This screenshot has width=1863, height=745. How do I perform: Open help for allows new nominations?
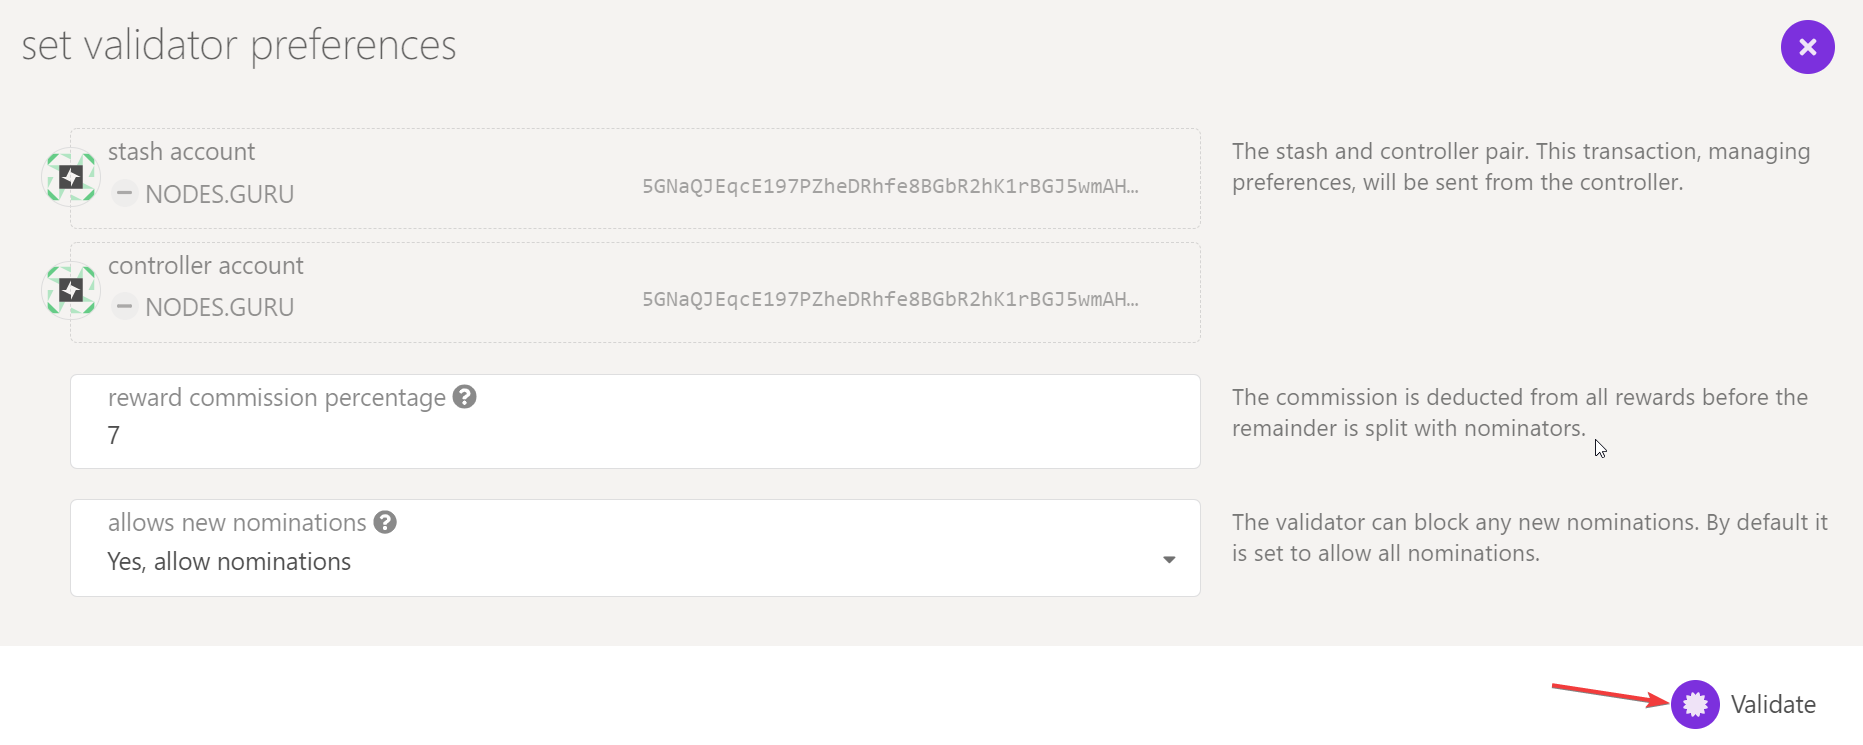385,522
